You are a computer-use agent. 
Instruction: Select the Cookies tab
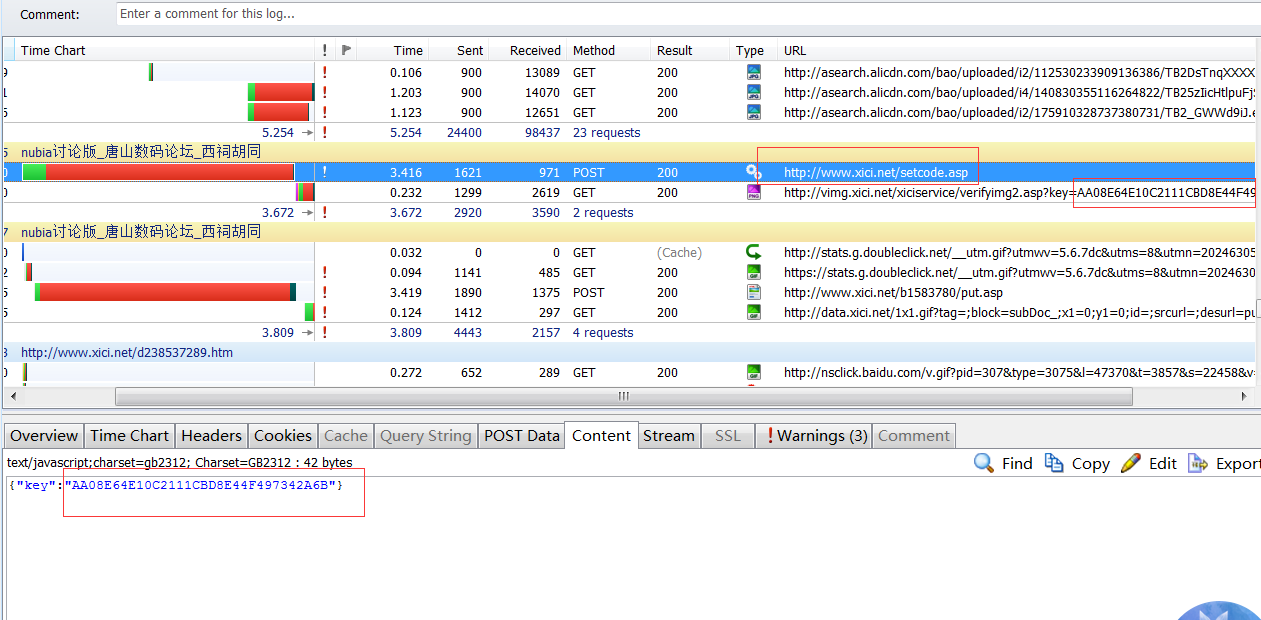(282, 435)
